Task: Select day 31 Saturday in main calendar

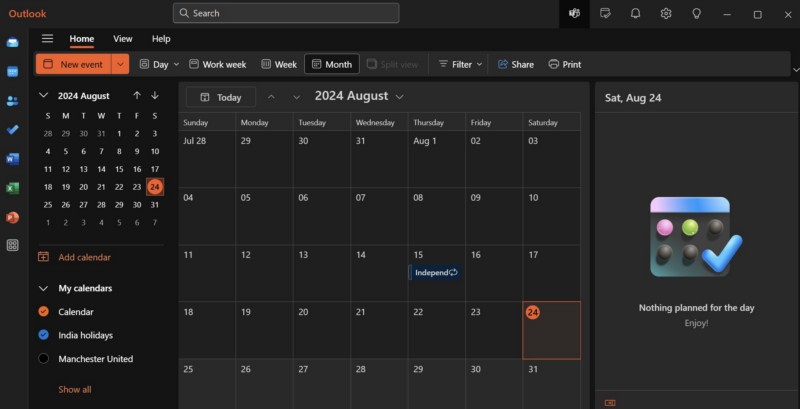Action: [552, 384]
